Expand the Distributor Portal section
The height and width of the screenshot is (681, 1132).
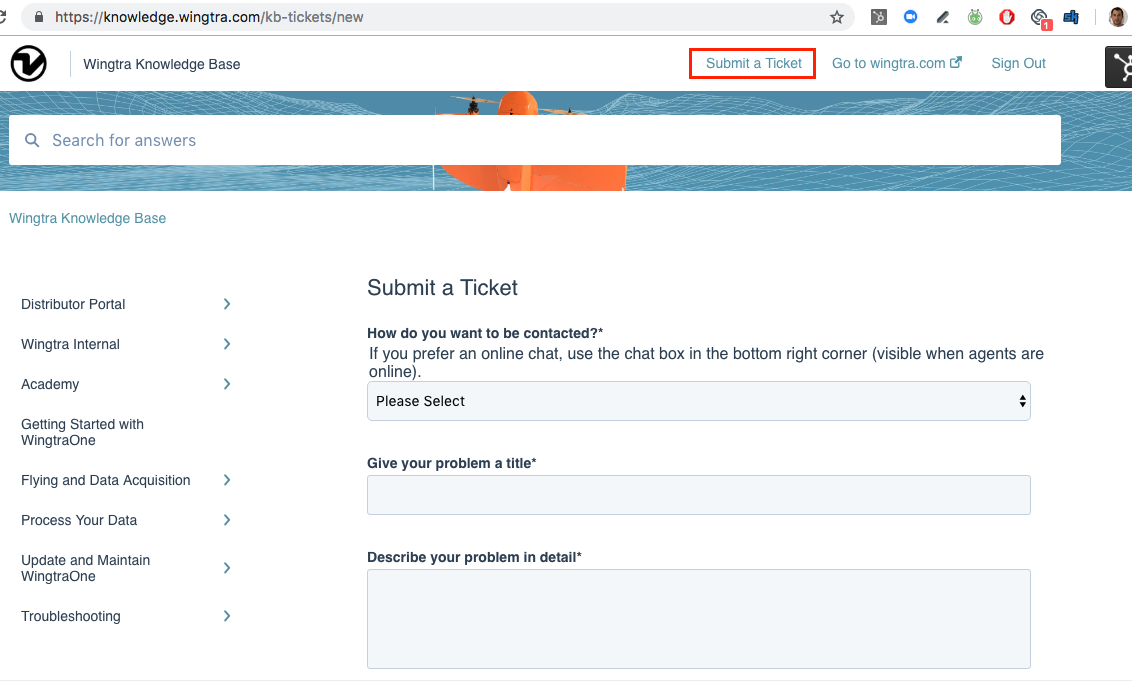73,304
